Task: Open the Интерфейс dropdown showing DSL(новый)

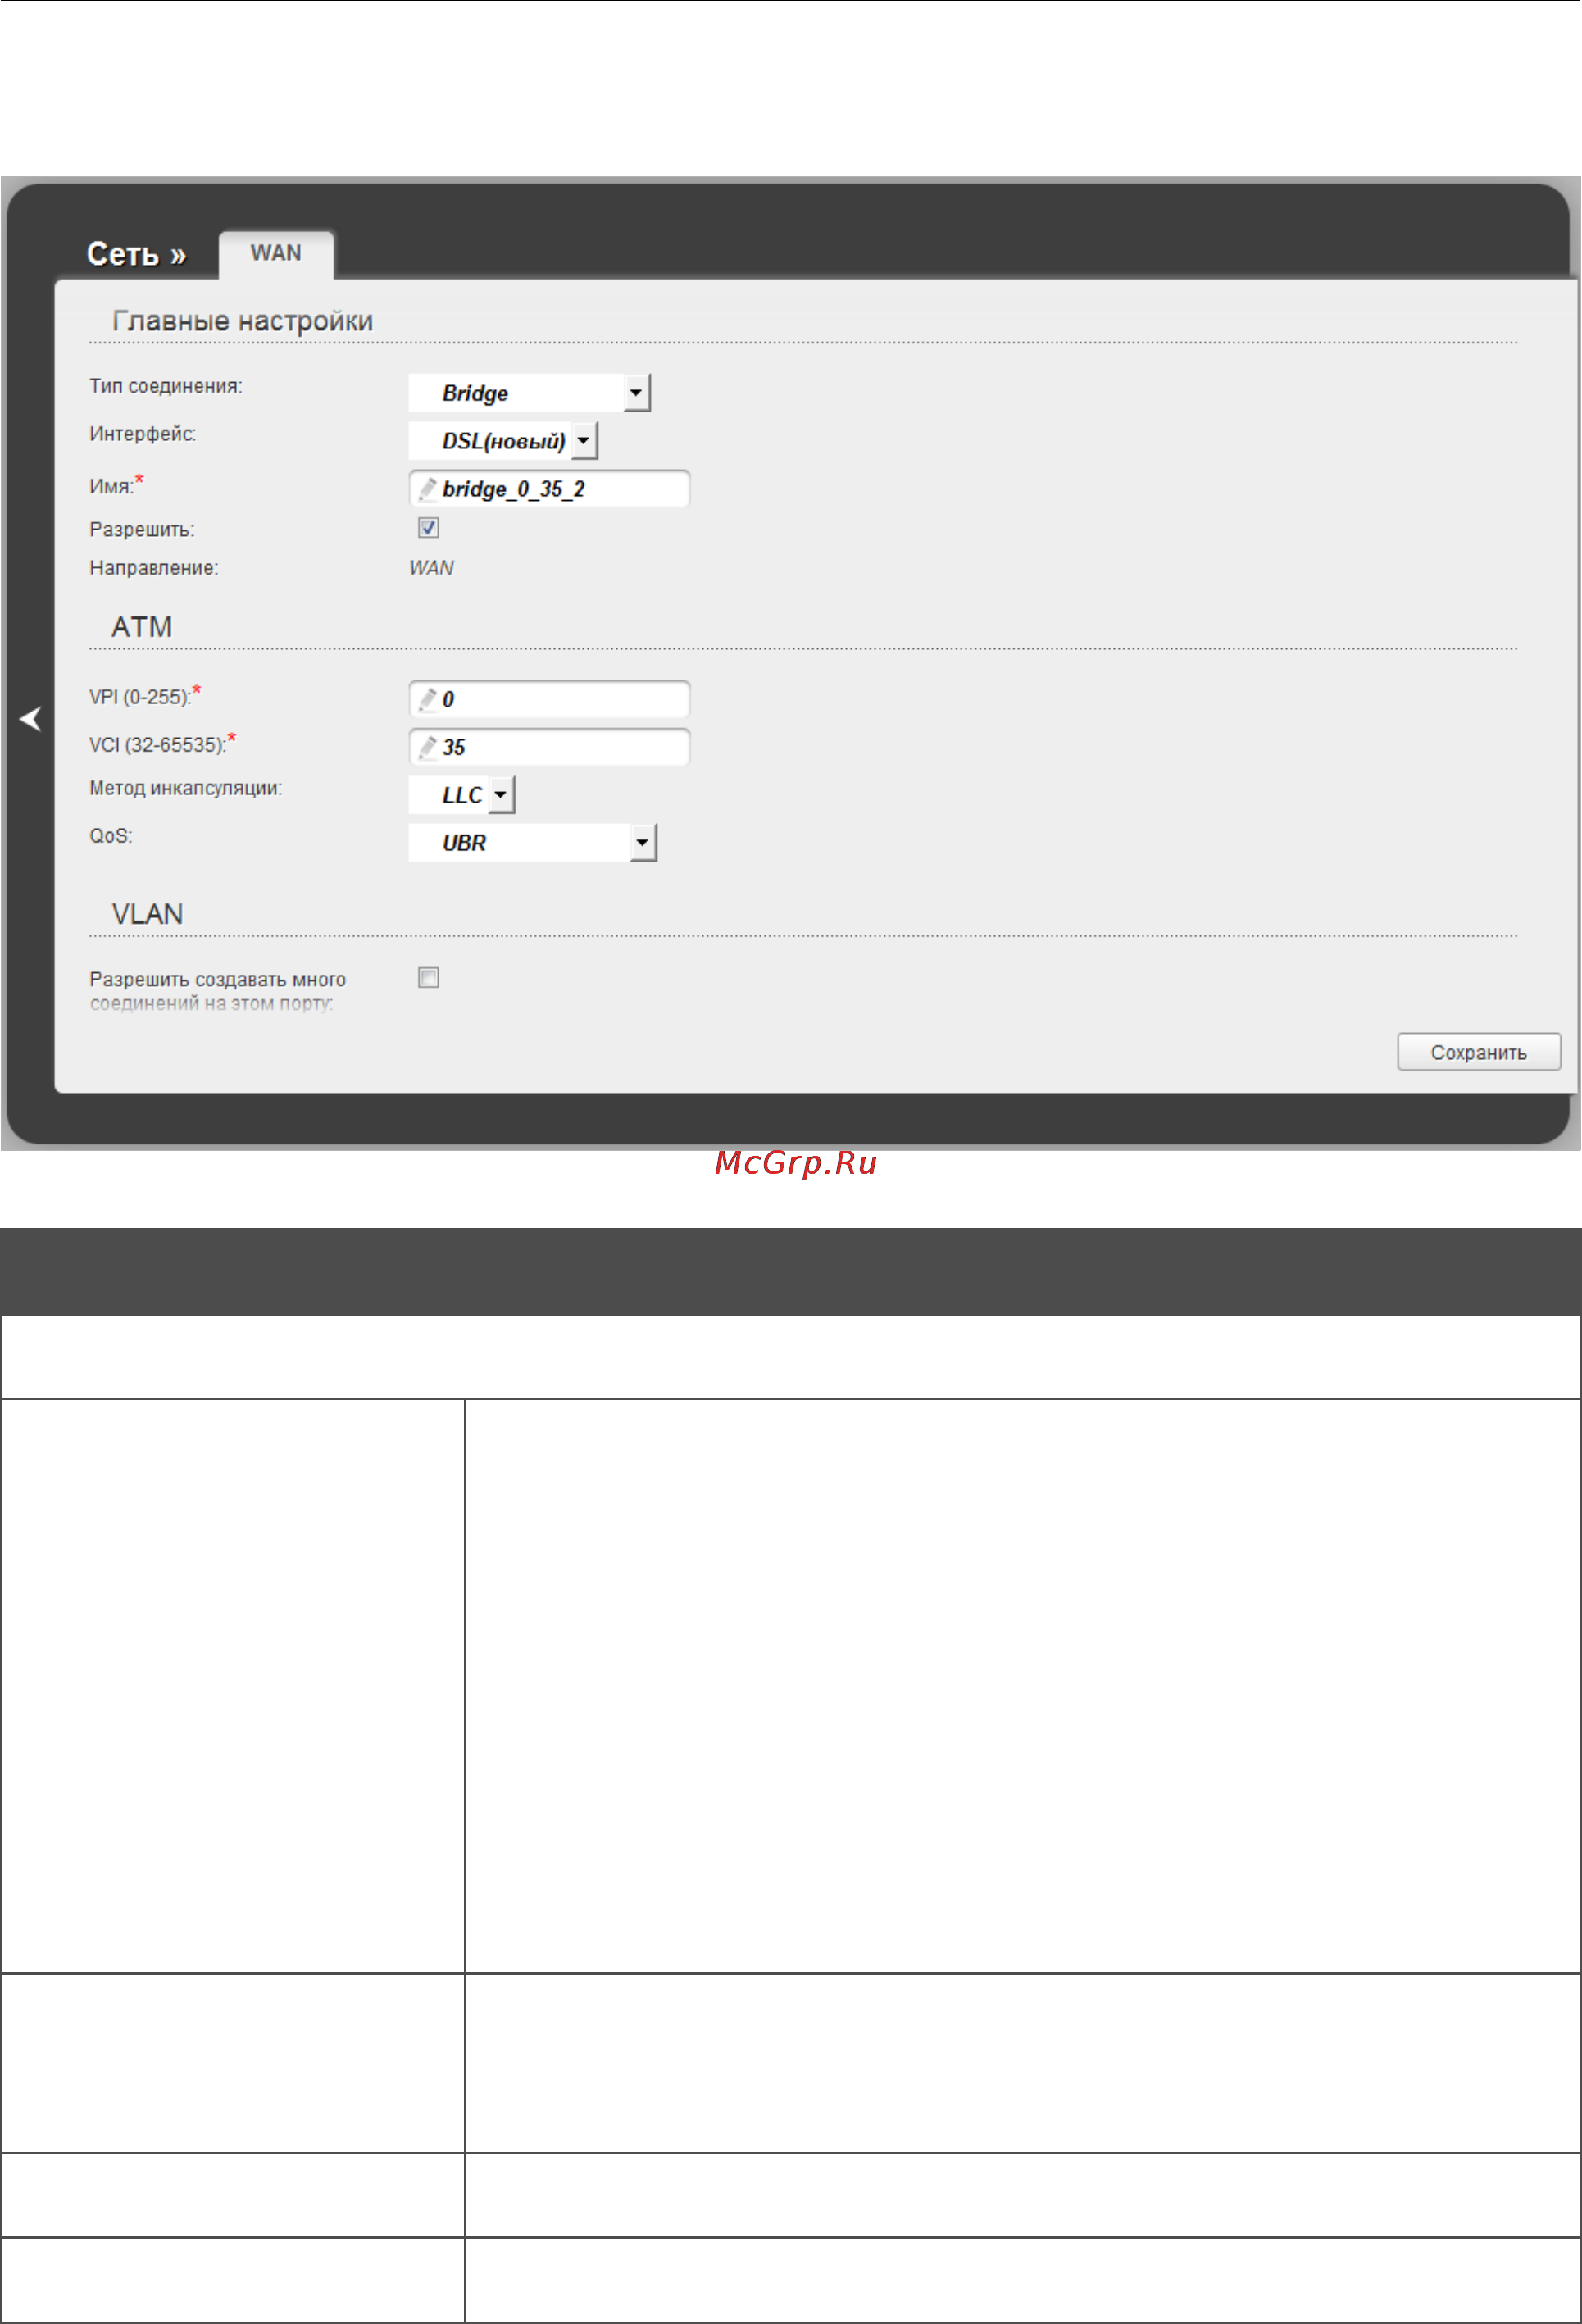Action: coord(503,441)
